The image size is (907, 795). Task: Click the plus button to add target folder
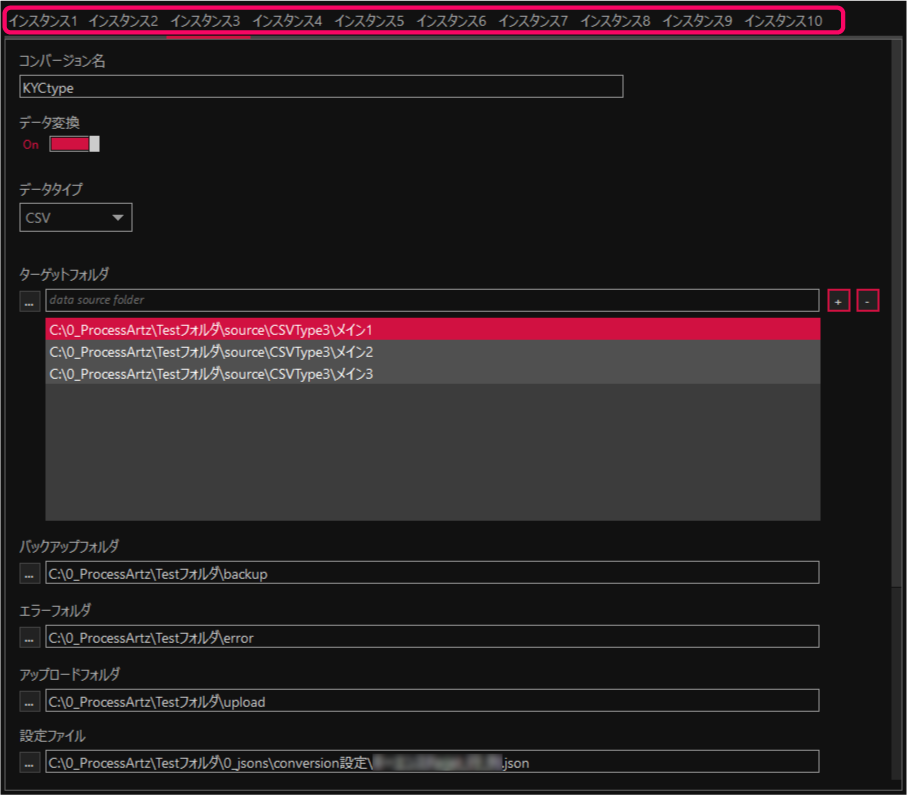tap(838, 300)
